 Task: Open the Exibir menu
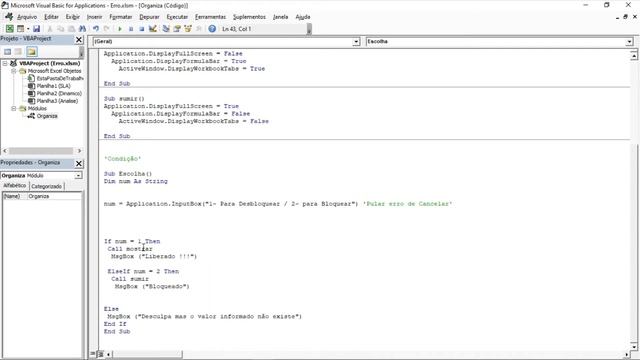[73, 17]
